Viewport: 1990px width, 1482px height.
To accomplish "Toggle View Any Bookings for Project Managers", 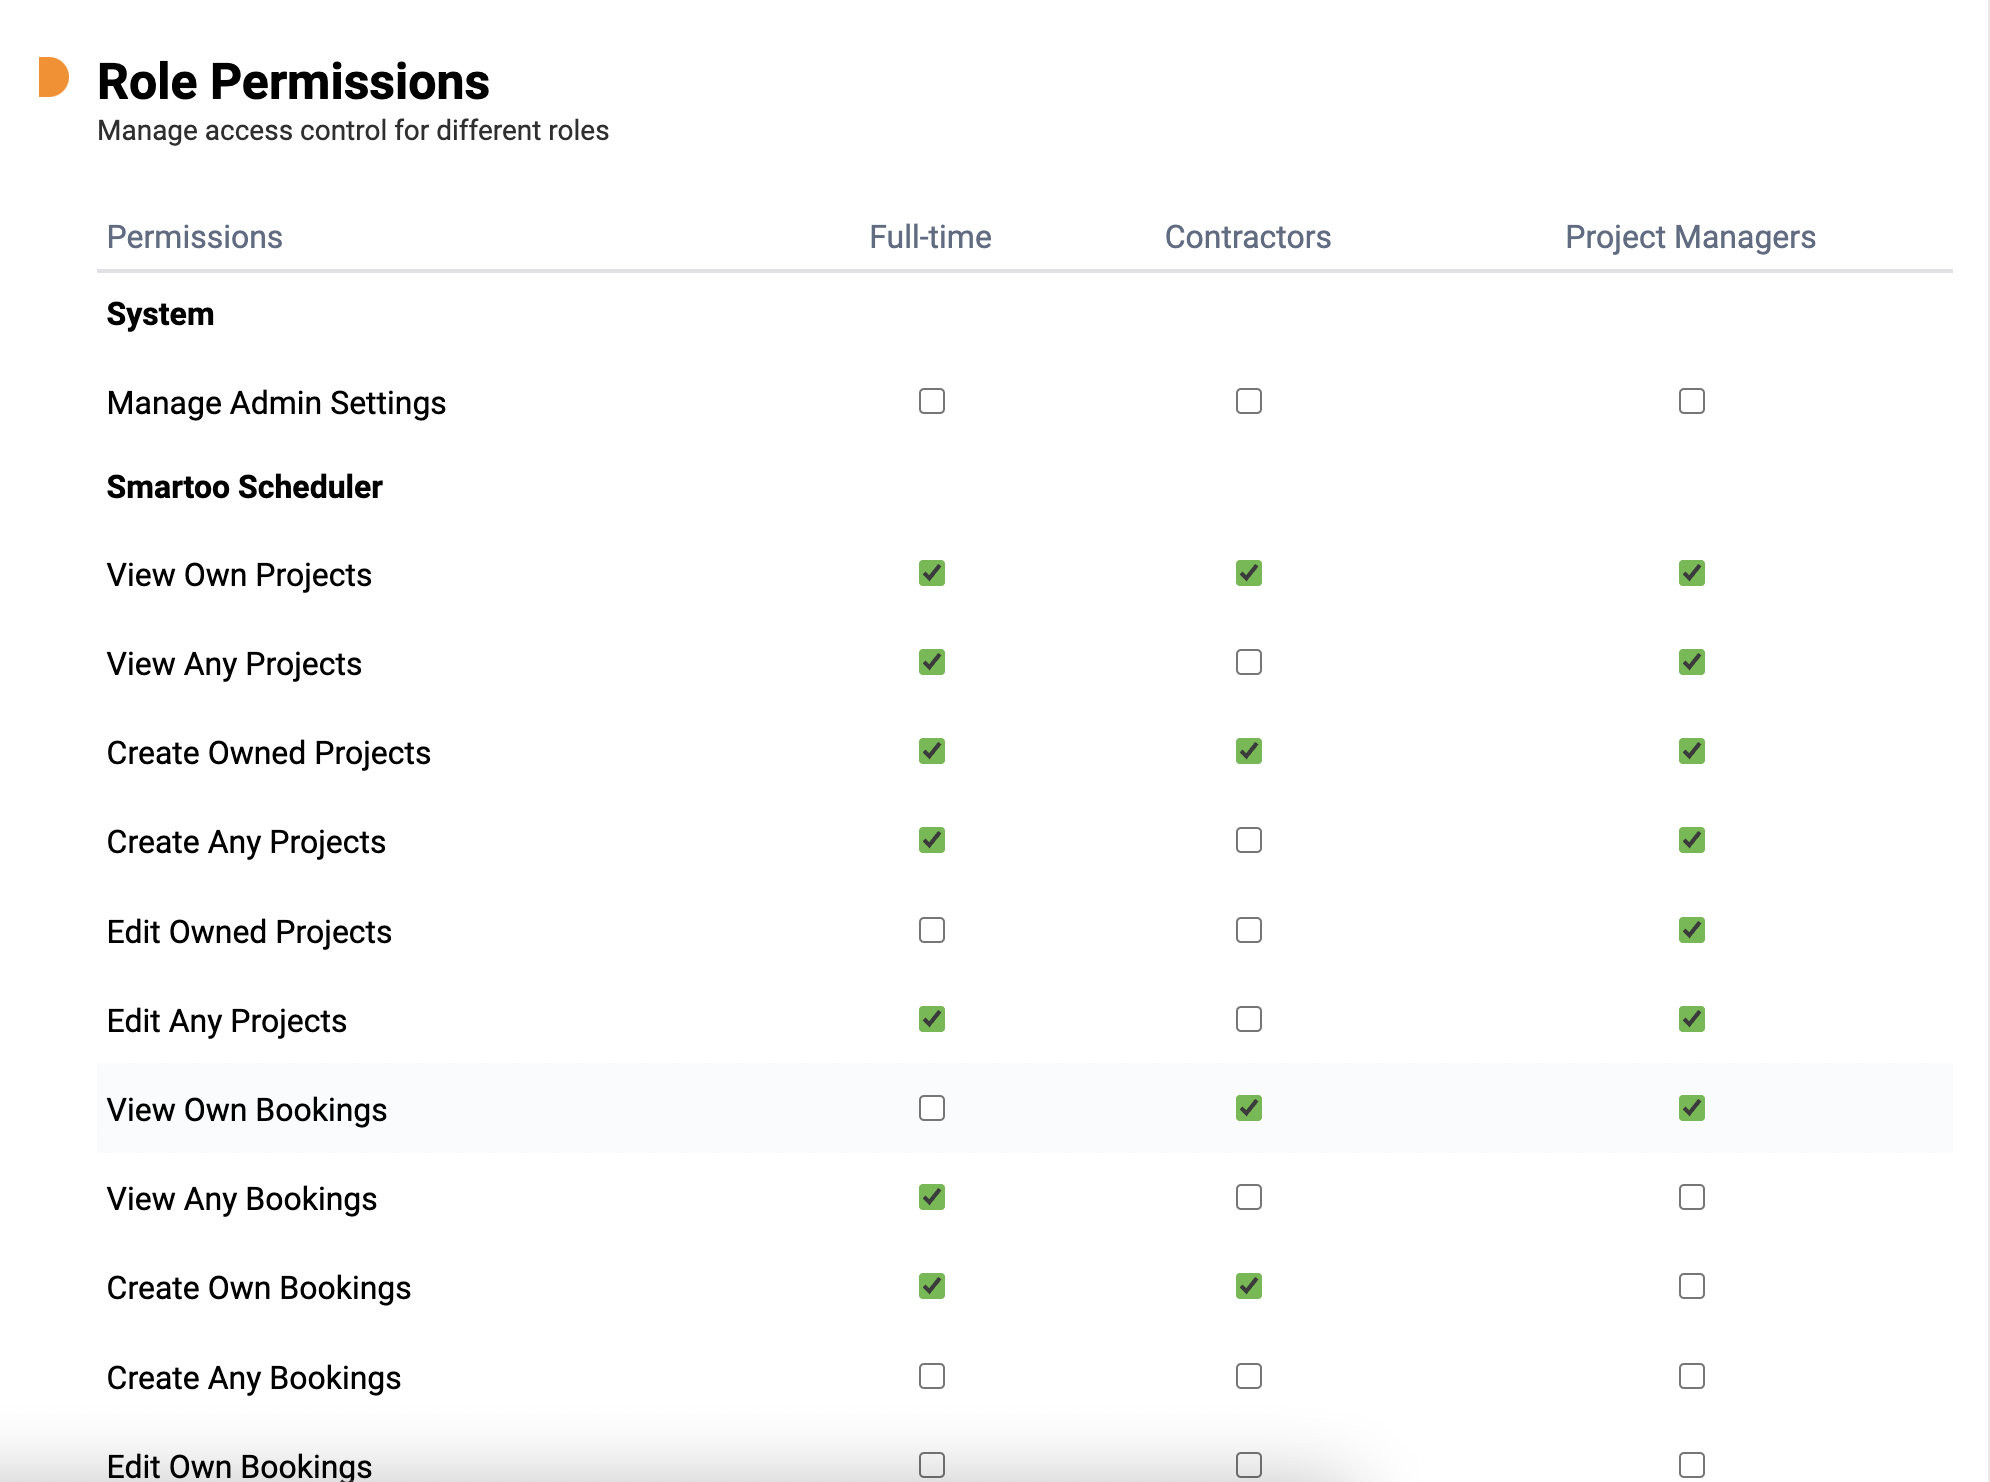I will tap(1691, 1197).
